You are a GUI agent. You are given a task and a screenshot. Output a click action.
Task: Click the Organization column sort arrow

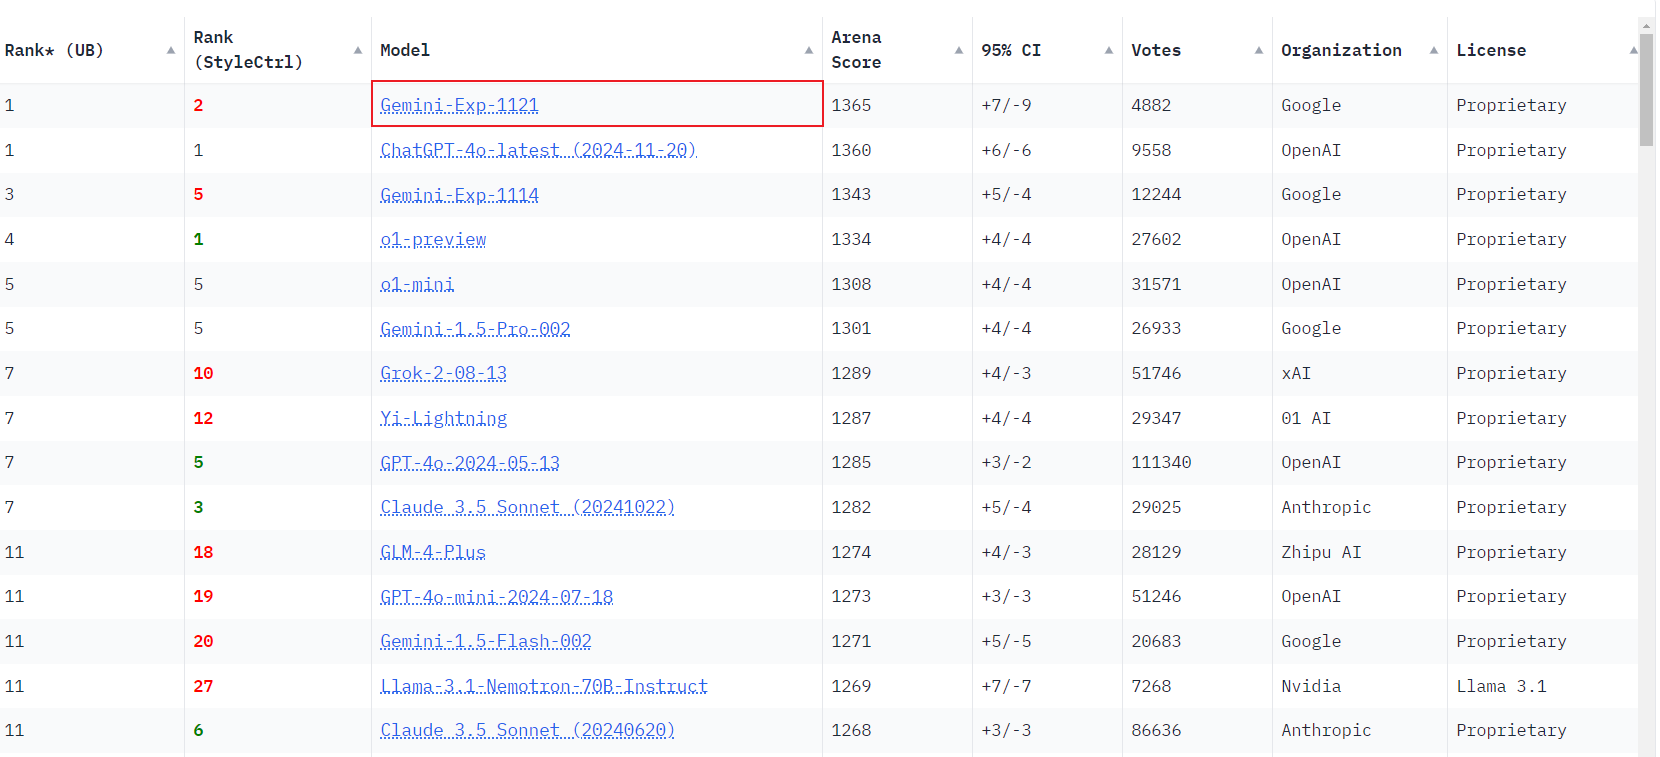1434,50
